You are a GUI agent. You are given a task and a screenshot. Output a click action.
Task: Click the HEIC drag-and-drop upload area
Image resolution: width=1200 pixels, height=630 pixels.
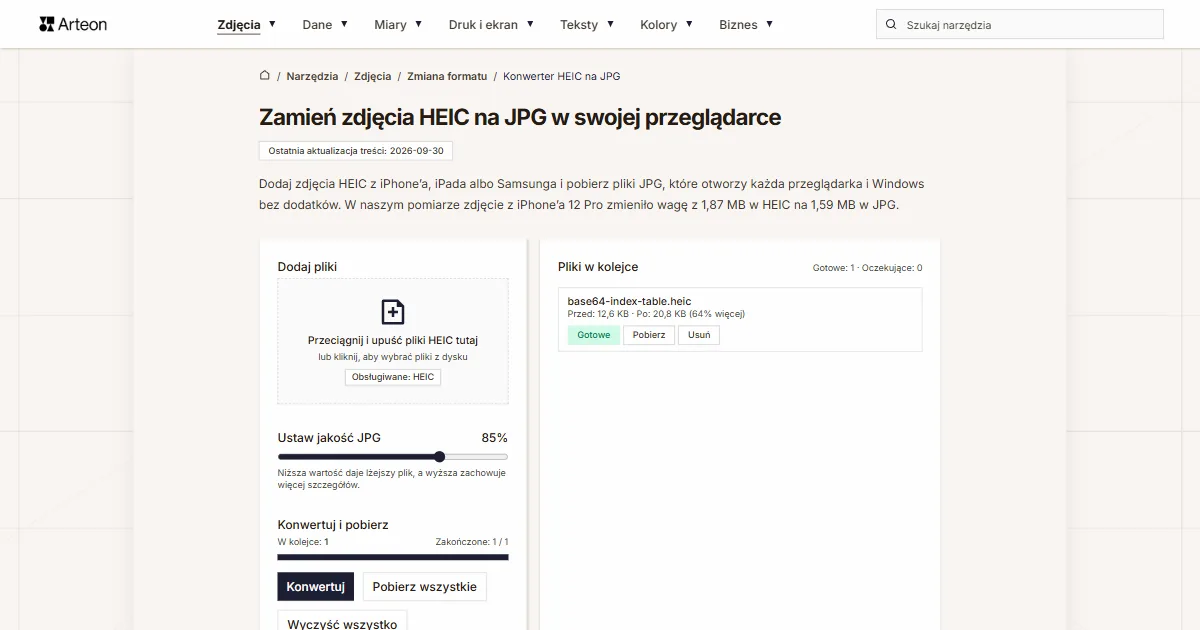(x=393, y=341)
